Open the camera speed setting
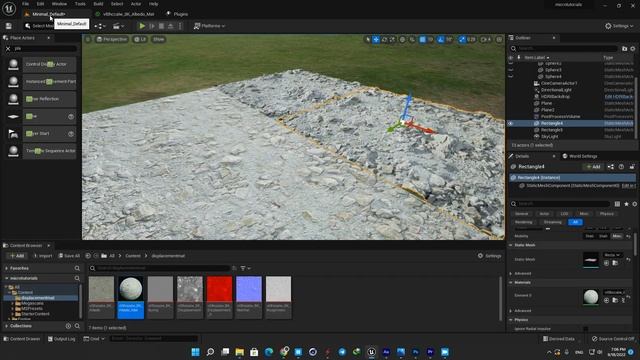This screenshot has height=360, width=640. click(486, 40)
